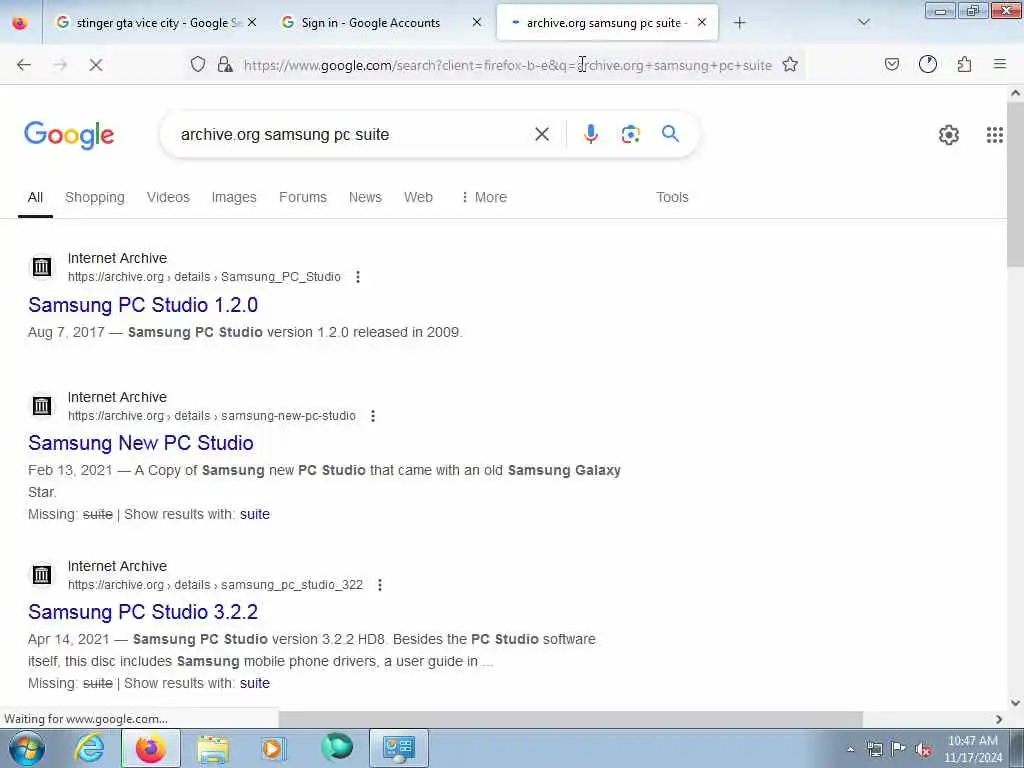Switch to Sign in Google Accounts tab
This screenshot has width=1024, height=768.
point(382,23)
